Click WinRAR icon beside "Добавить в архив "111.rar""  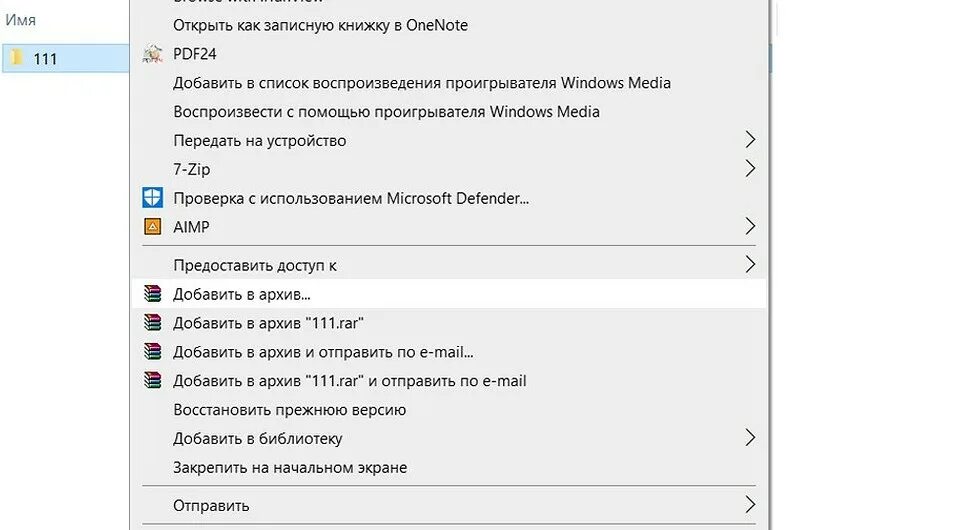pyautogui.click(x=152, y=323)
